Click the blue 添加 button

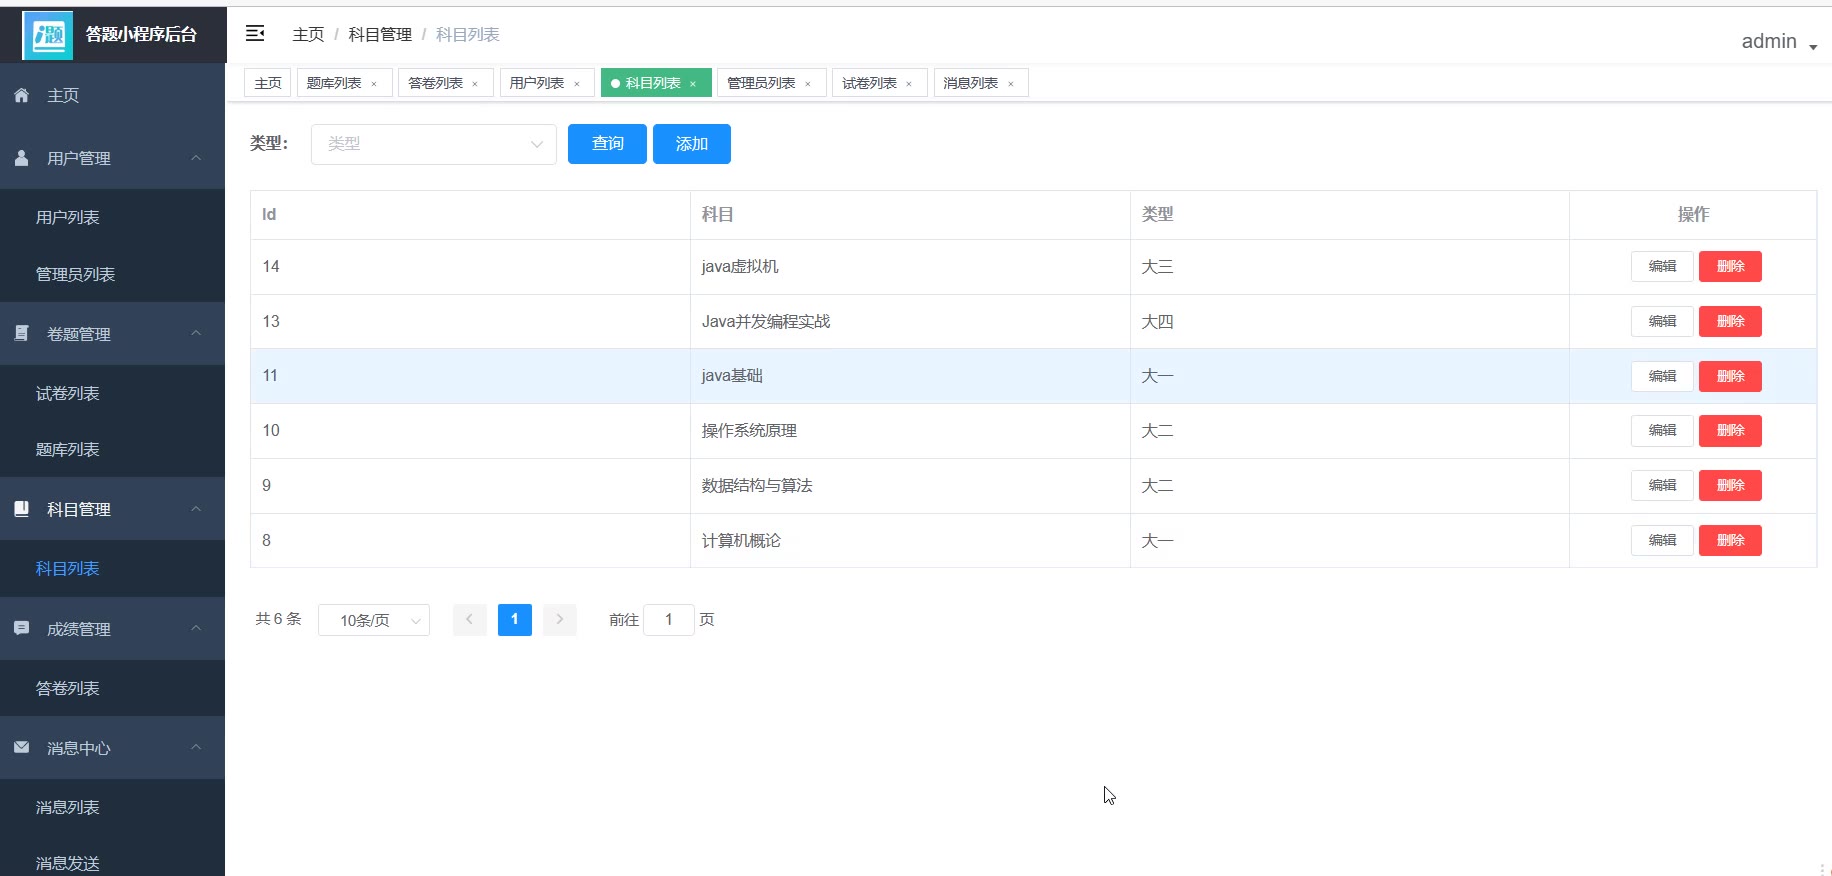pyautogui.click(x=691, y=144)
